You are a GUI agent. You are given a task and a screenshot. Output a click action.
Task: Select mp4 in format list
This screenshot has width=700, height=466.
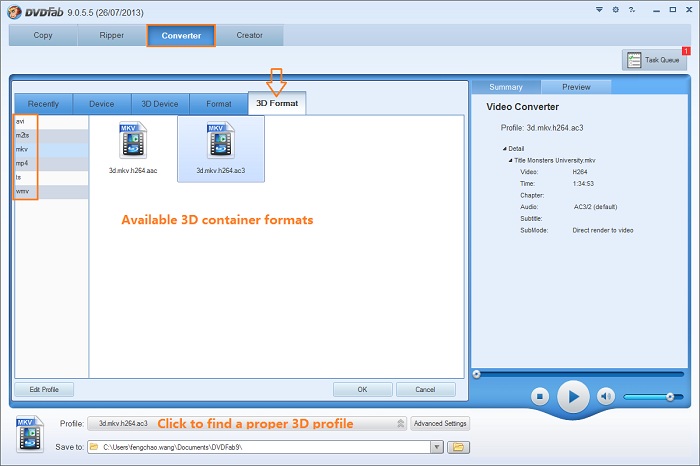(x=52, y=163)
